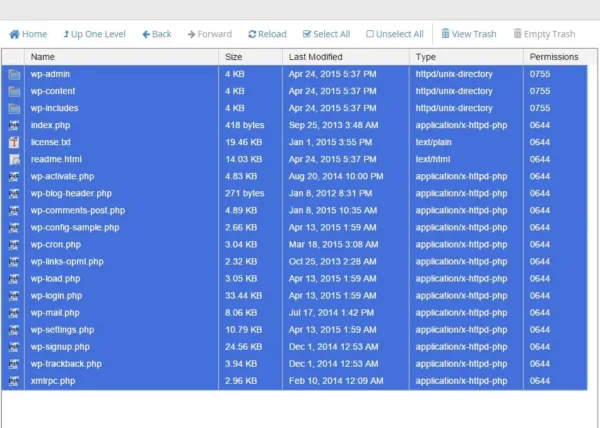Image resolution: width=600 pixels, height=428 pixels.
Task: Open View Trash
Action: [x=469, y=34]
